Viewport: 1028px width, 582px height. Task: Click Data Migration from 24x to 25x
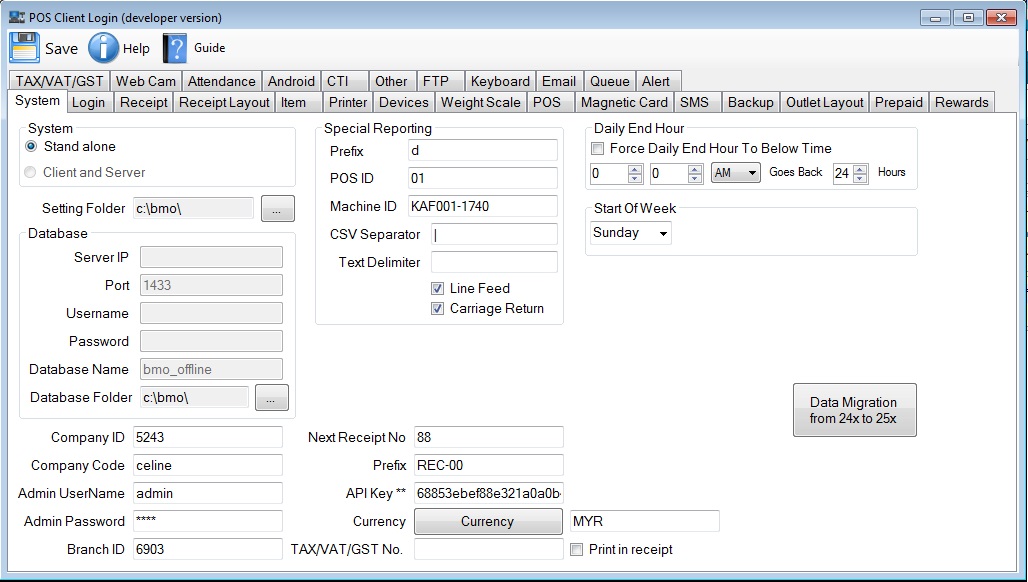(854, 410)
